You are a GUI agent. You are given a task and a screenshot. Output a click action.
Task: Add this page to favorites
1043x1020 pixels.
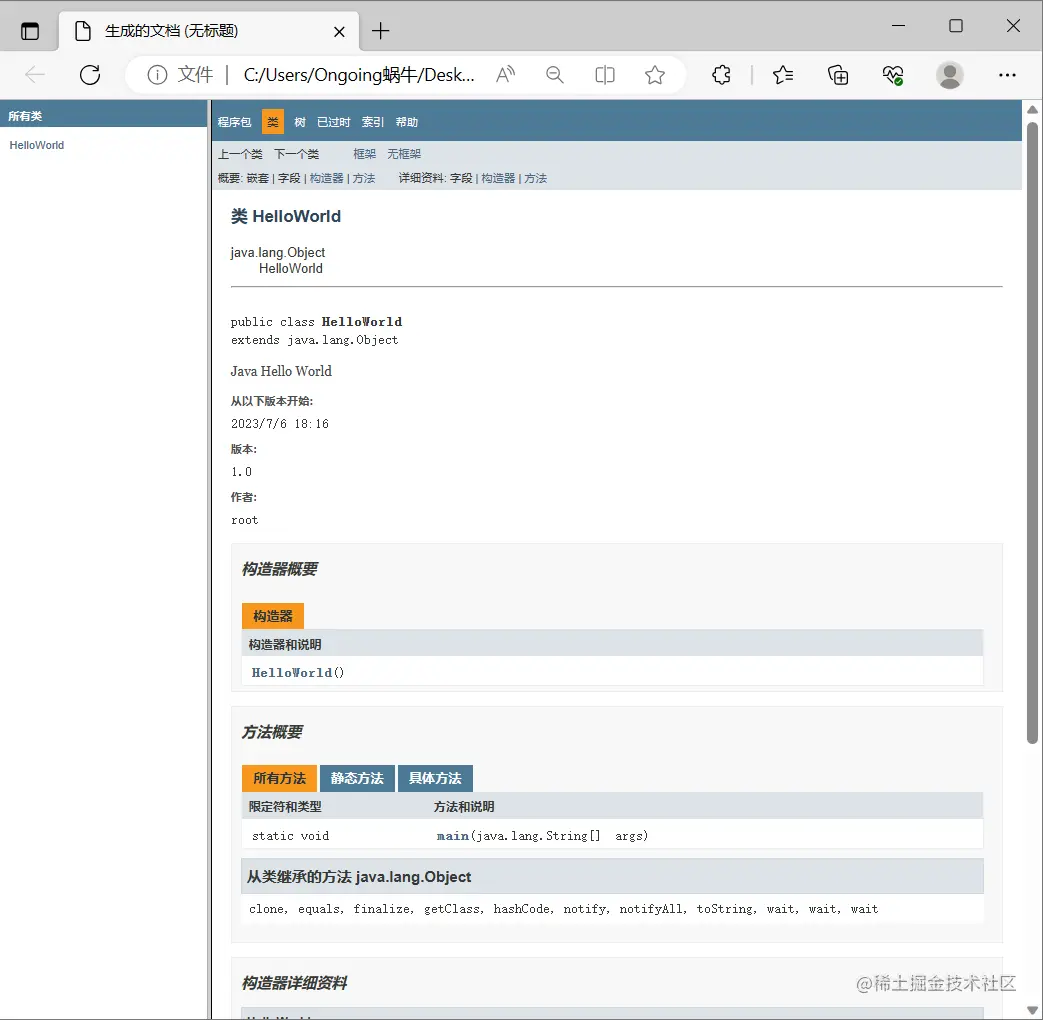[x=655, y=75]
